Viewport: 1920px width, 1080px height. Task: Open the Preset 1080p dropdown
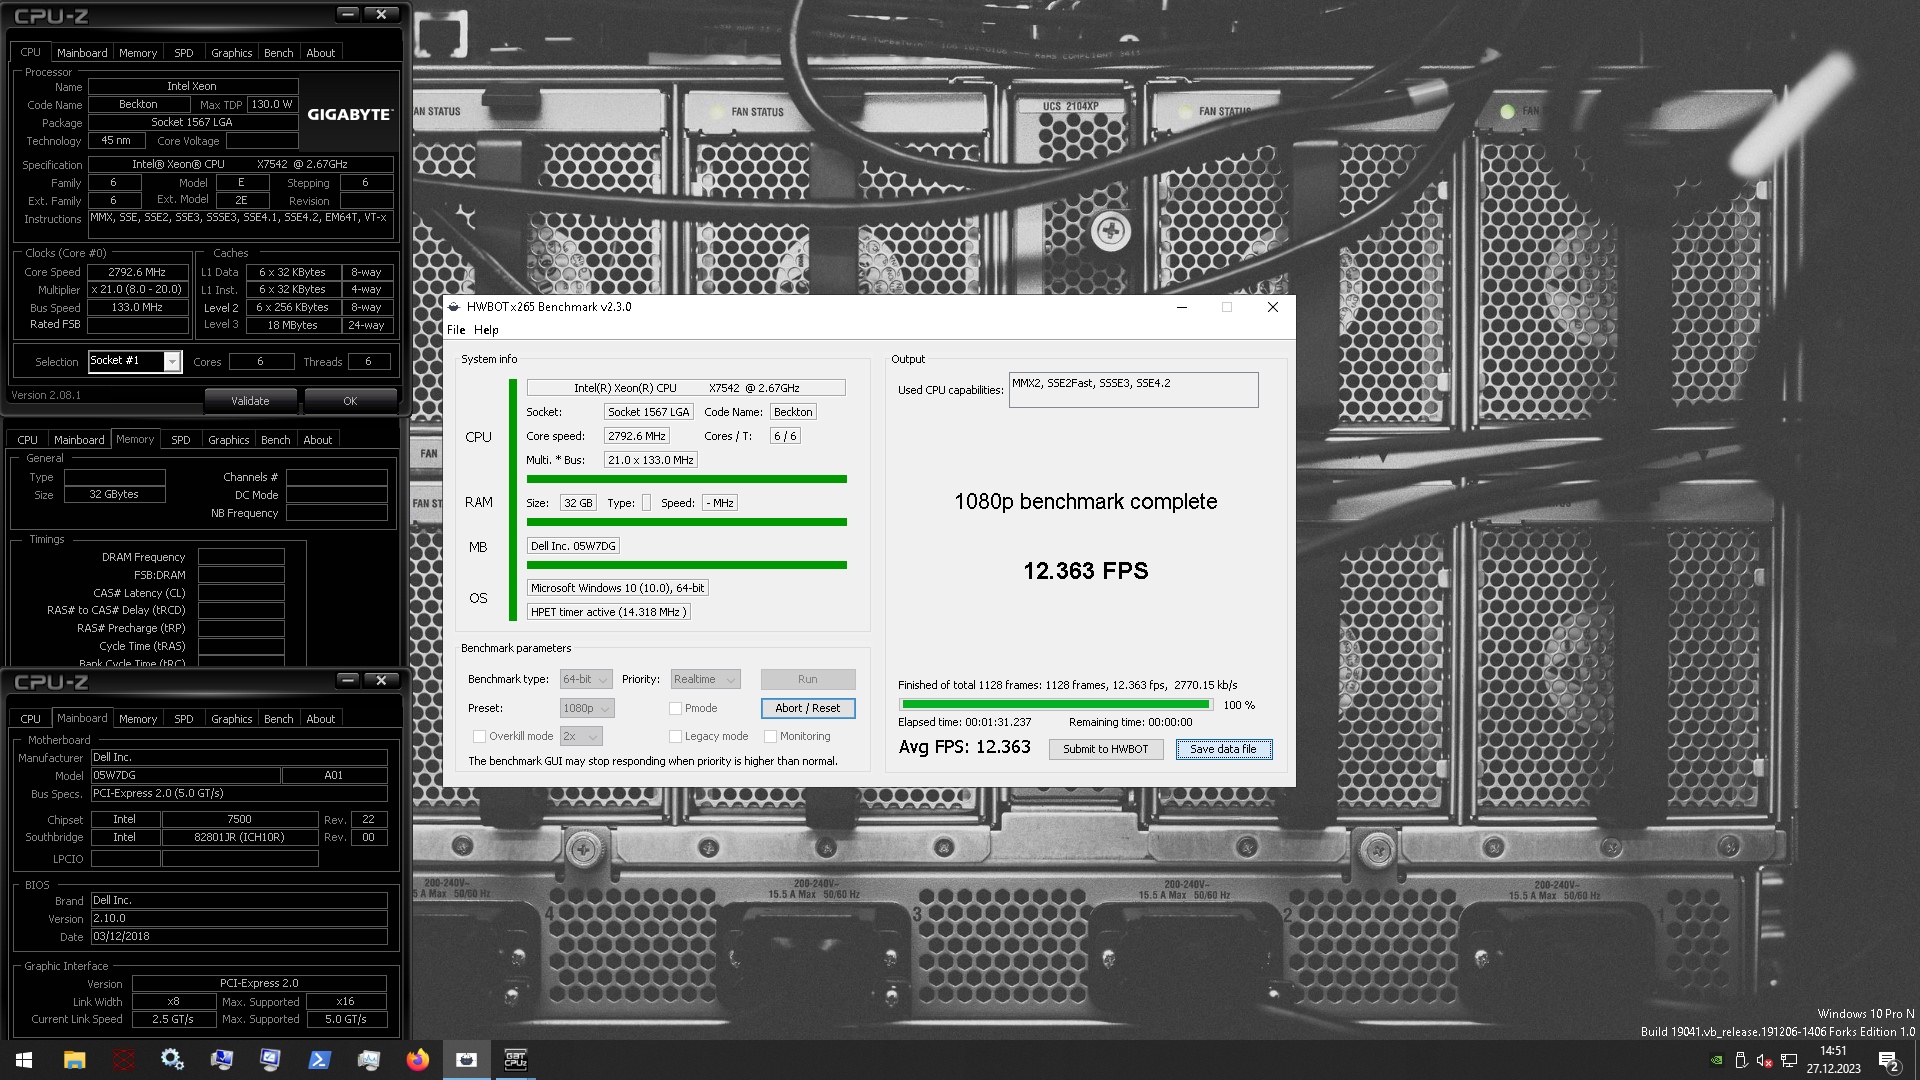pyautogui.click(x=586, y=708)
